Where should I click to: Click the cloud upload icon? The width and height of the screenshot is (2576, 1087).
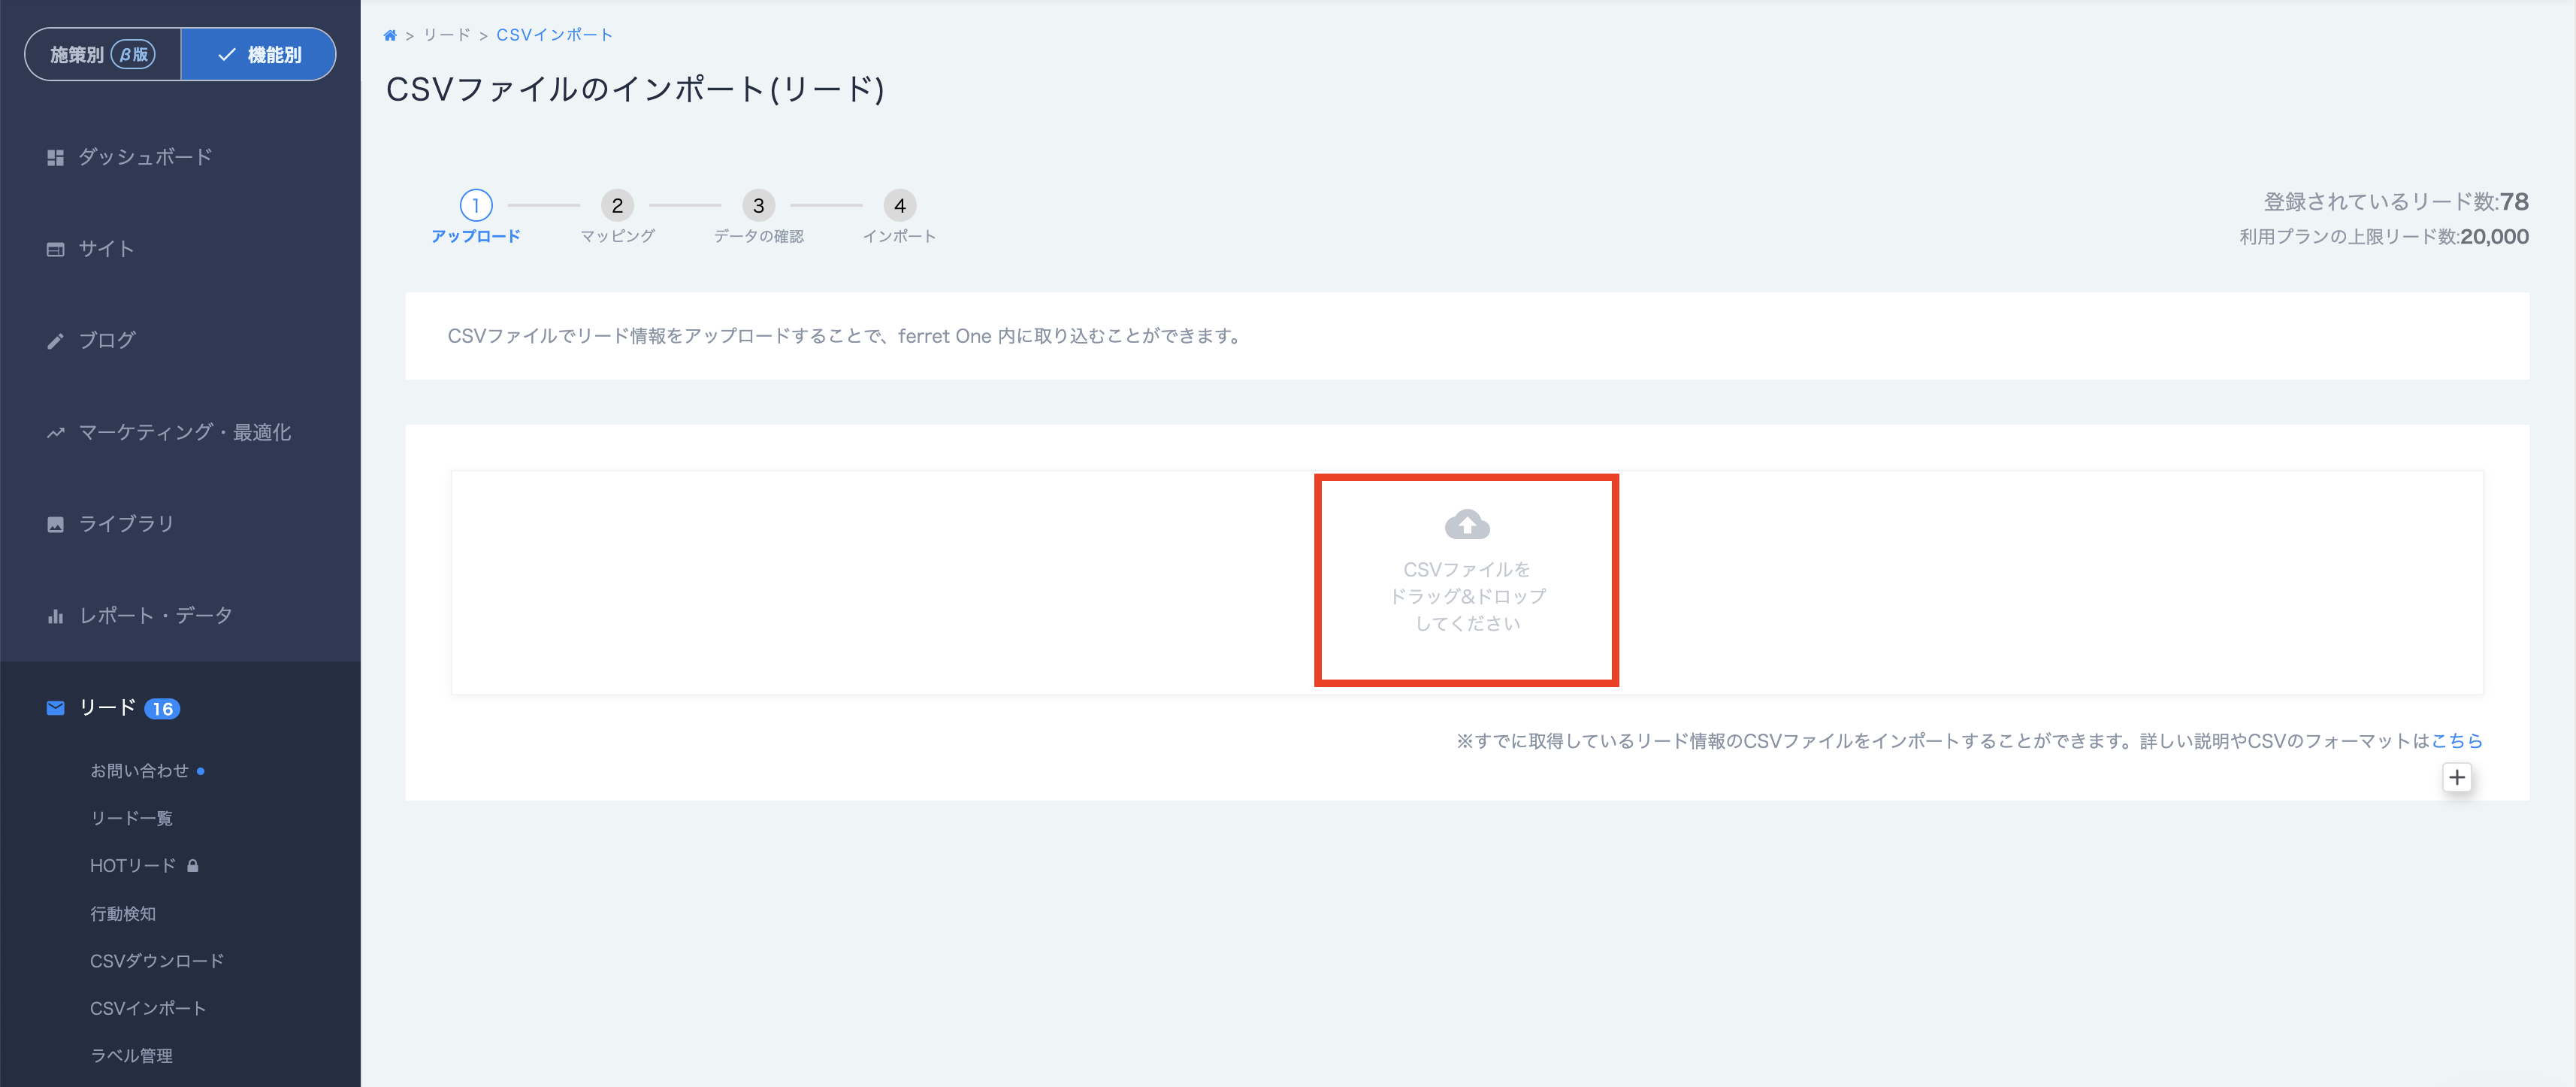pyautogui.click(x=1467, y=524)
